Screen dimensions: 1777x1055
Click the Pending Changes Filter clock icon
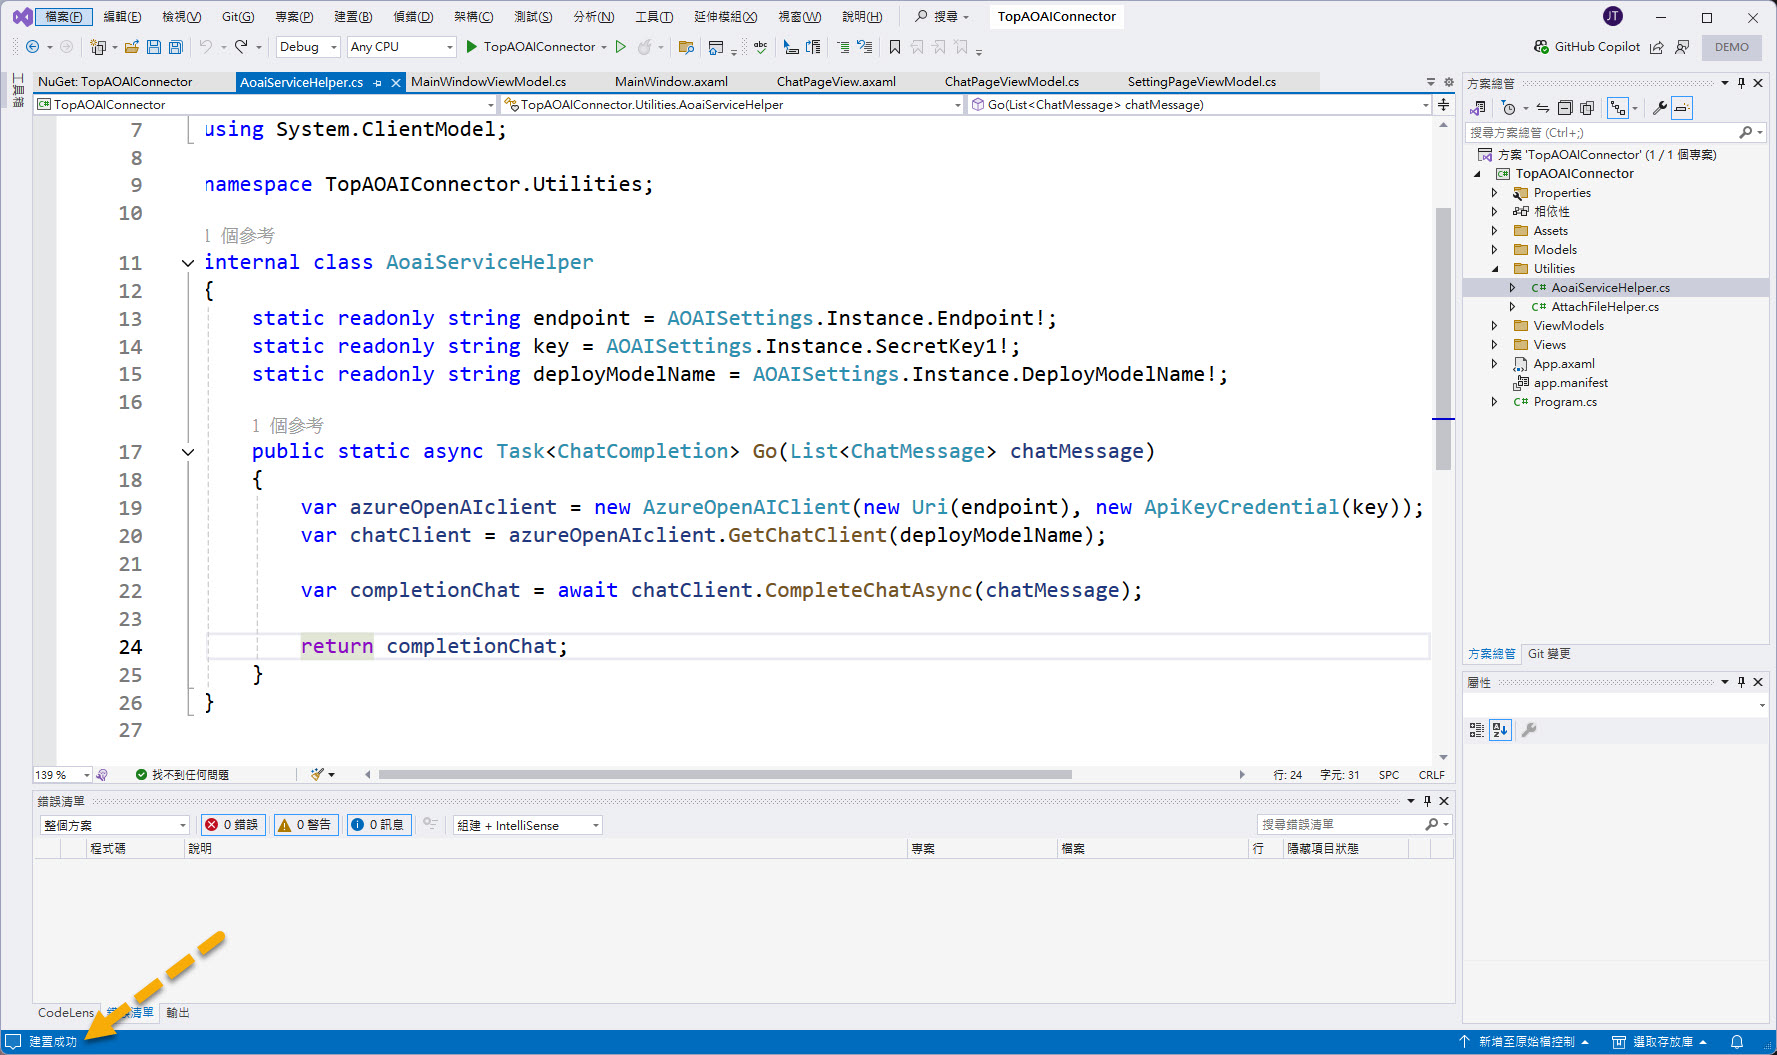click(x=1509, y=108)
